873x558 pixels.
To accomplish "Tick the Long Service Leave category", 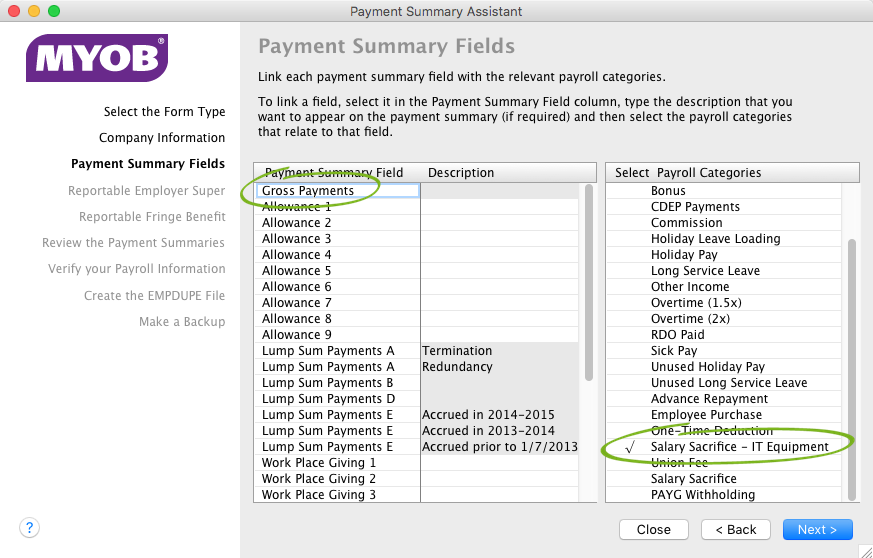I will coord(724,271).
